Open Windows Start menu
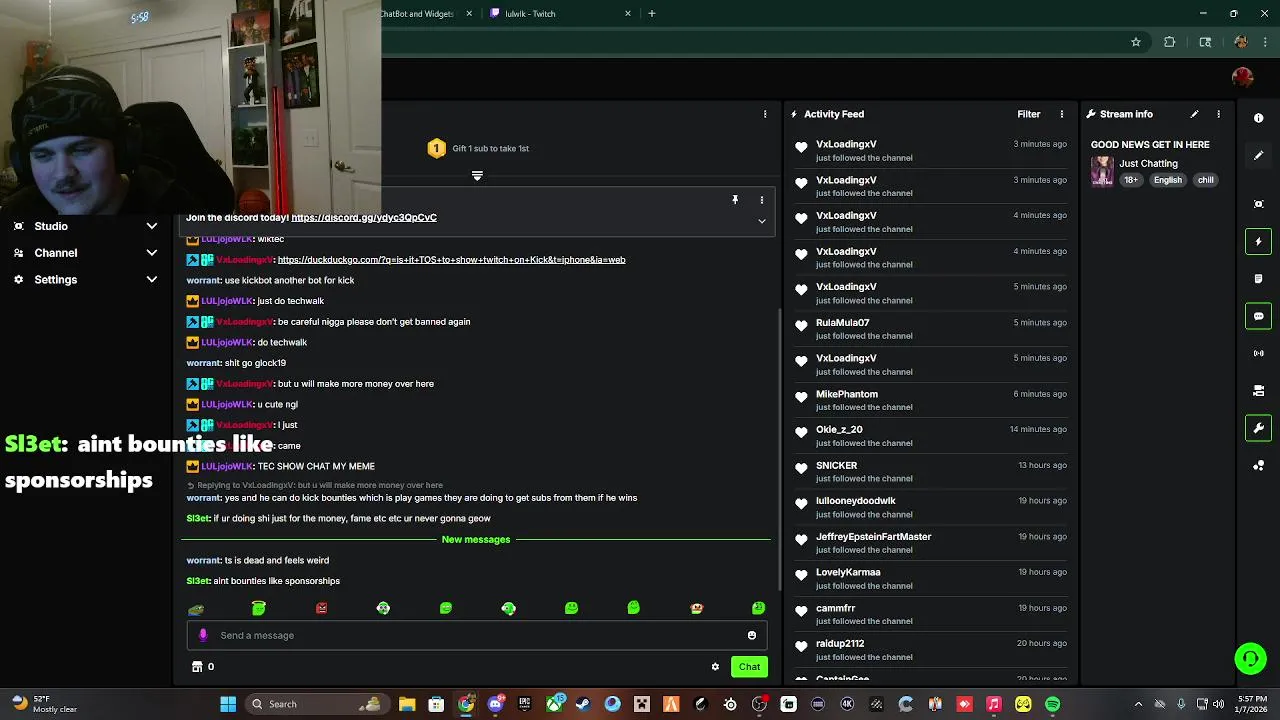 (228, 704)
